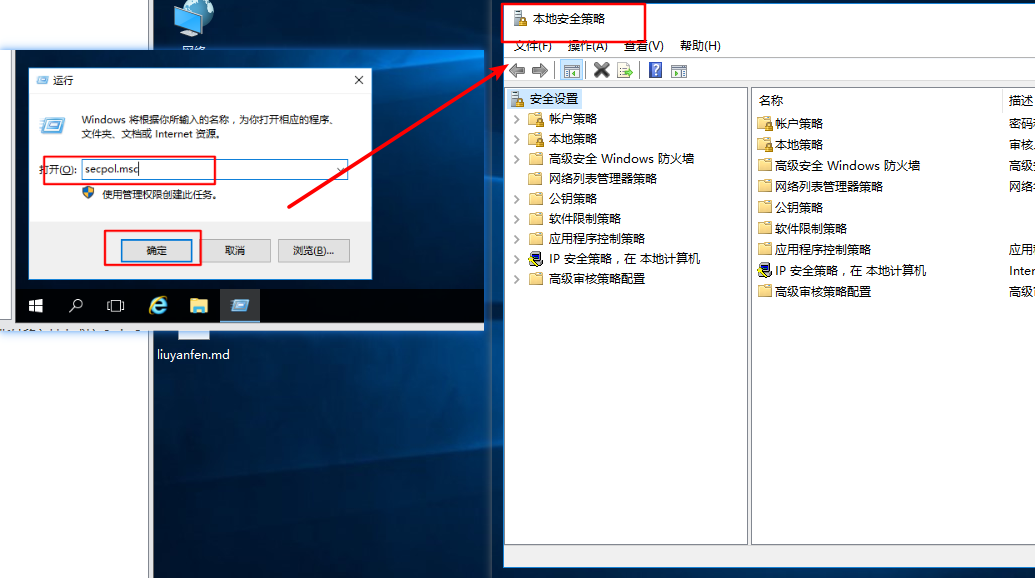The image size is (1035, 578).
Task: Click the 帐户策略 folder icon in the right pane
Action: (765, 123)
